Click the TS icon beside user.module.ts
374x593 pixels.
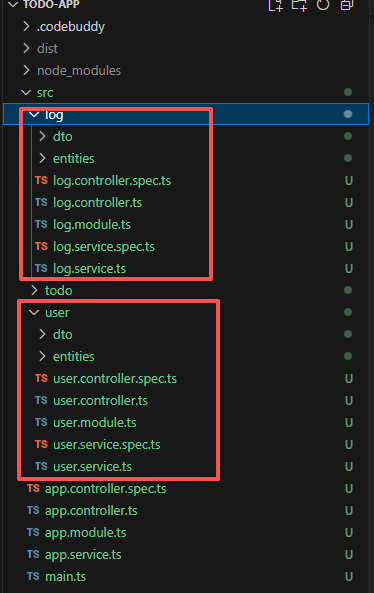[41, 422]
